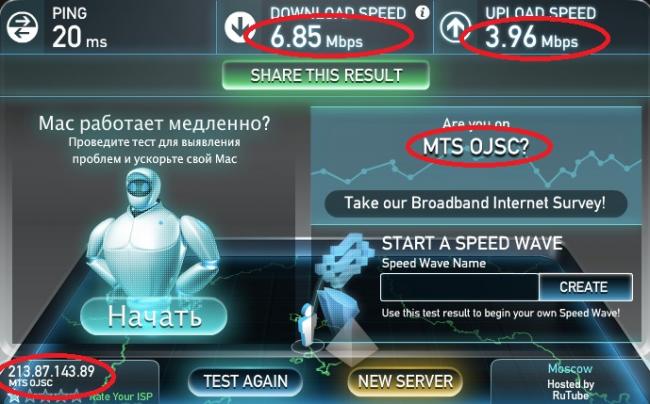650x404 pixels.
Task: Click the Начать button
Action: pos(154,316)
